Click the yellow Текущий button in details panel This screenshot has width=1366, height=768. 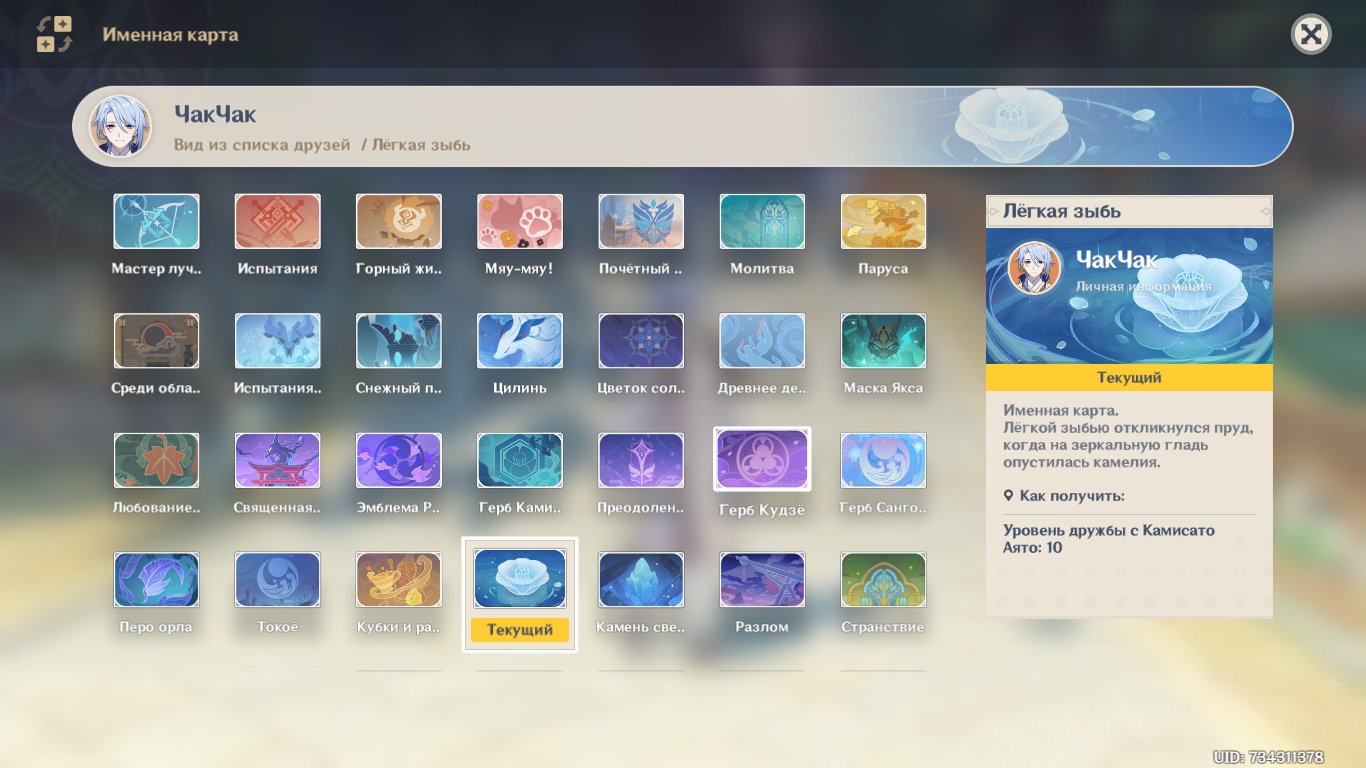1129,378
